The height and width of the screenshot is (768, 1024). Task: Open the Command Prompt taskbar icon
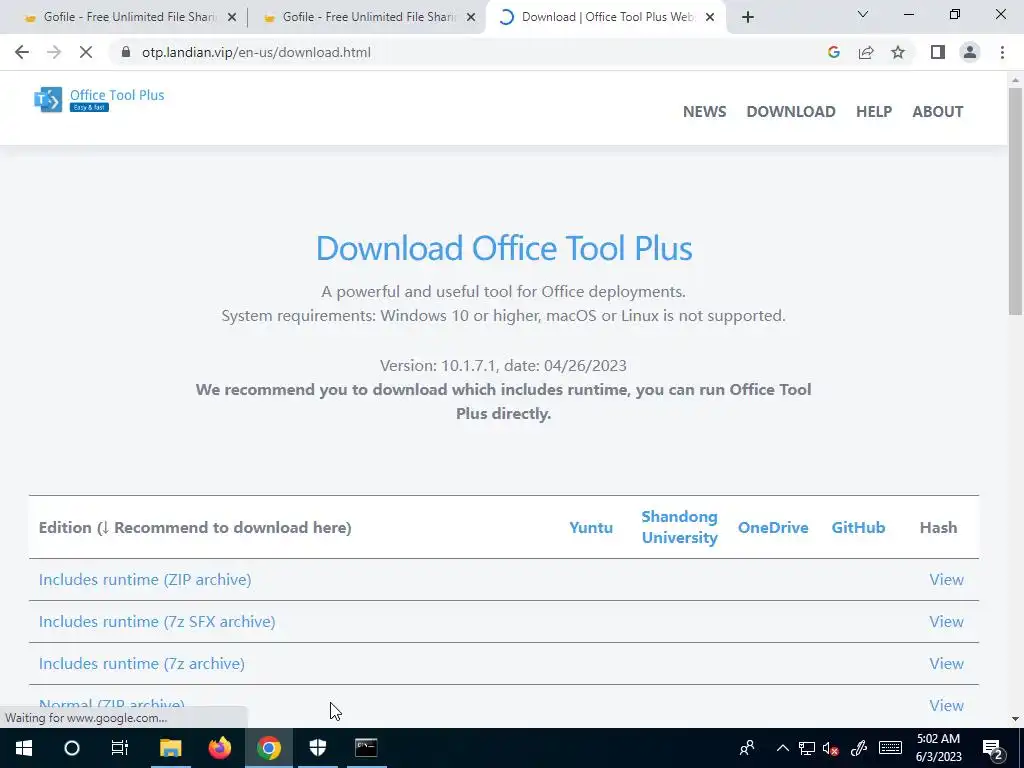pyautogui.click(x=366, y=748)
